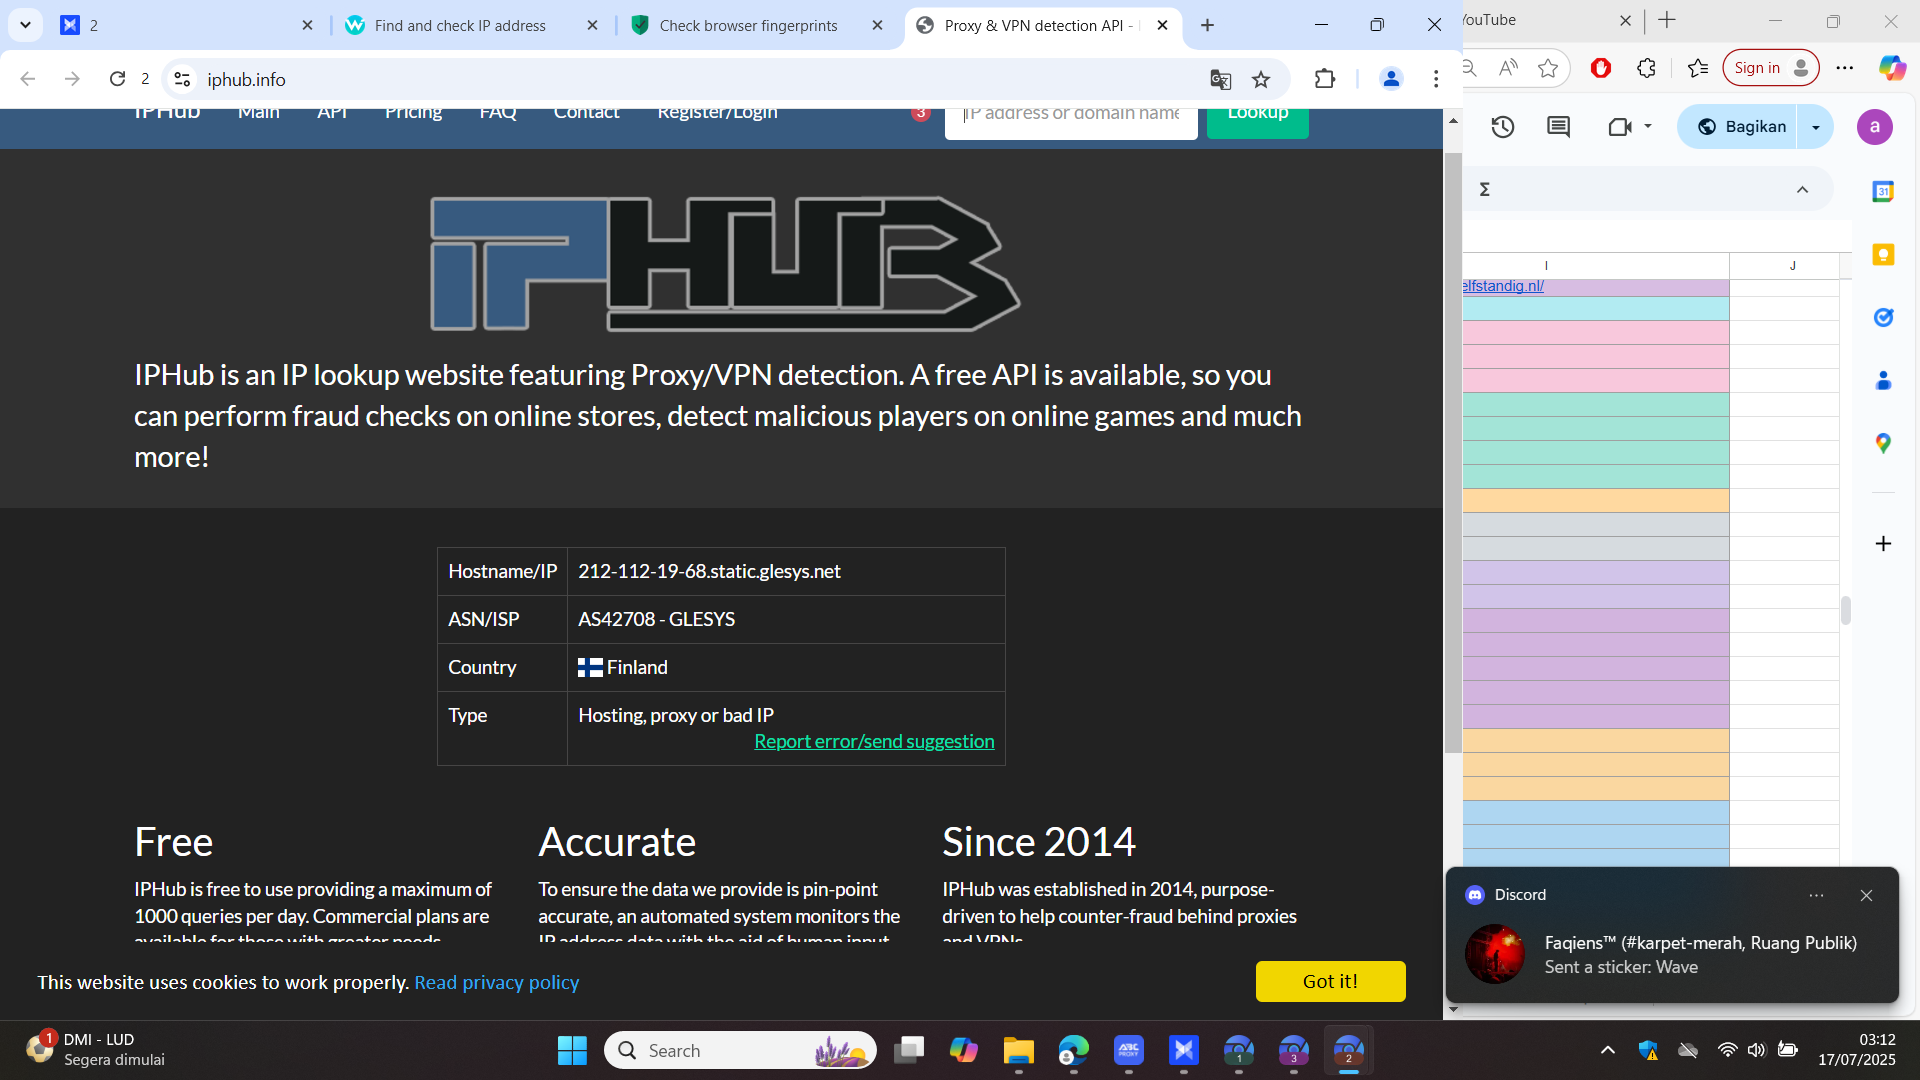This screenshot has height=1080, width=1920.
Task: Open Google Tasks in the Sheets side panel
Action: pyautogui.click(x=1883, y=317)
